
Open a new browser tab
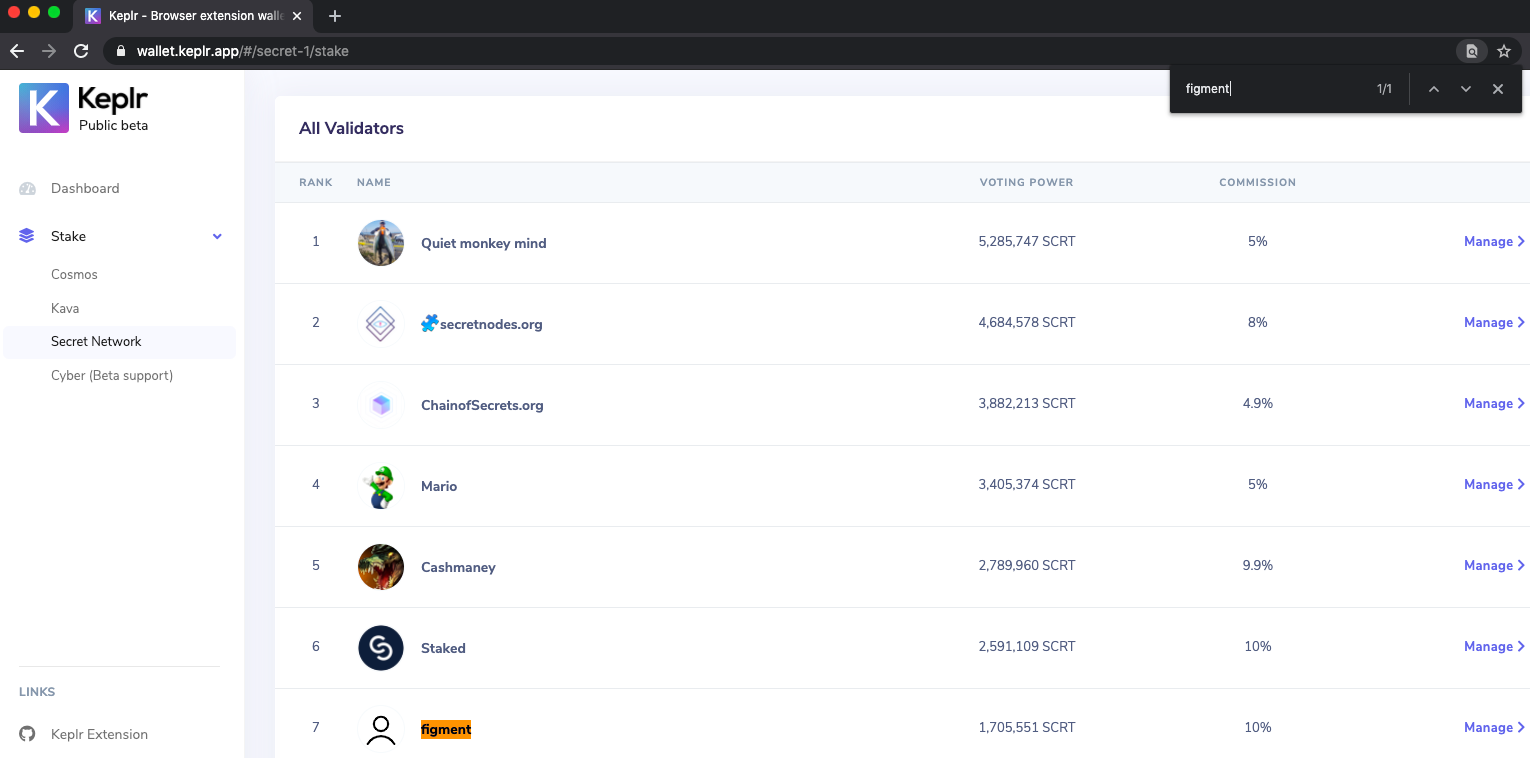(x=335, y=16)
